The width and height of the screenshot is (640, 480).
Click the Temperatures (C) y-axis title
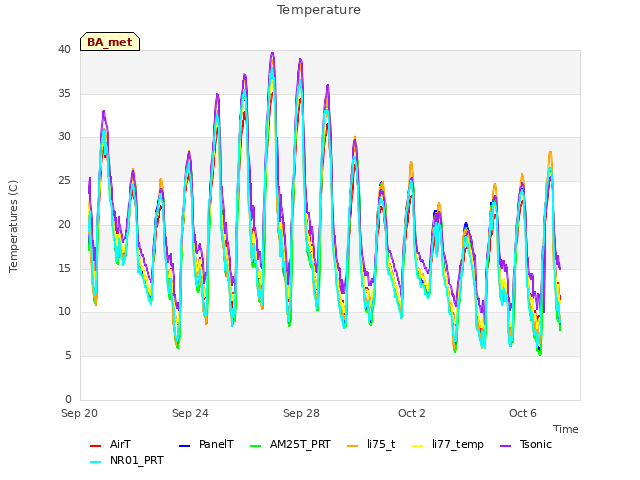pyautogui.click(x=13, y=226)
